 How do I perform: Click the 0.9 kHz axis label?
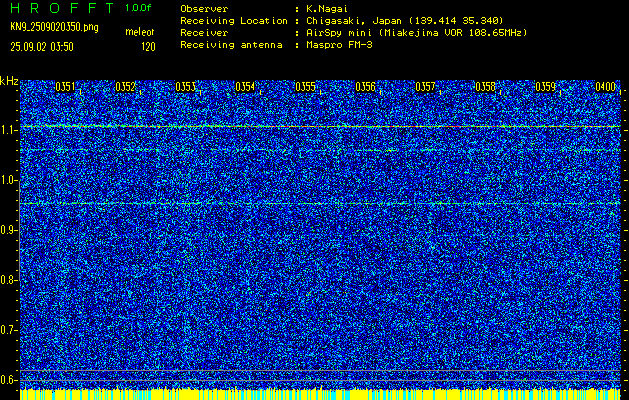(8, 230)
